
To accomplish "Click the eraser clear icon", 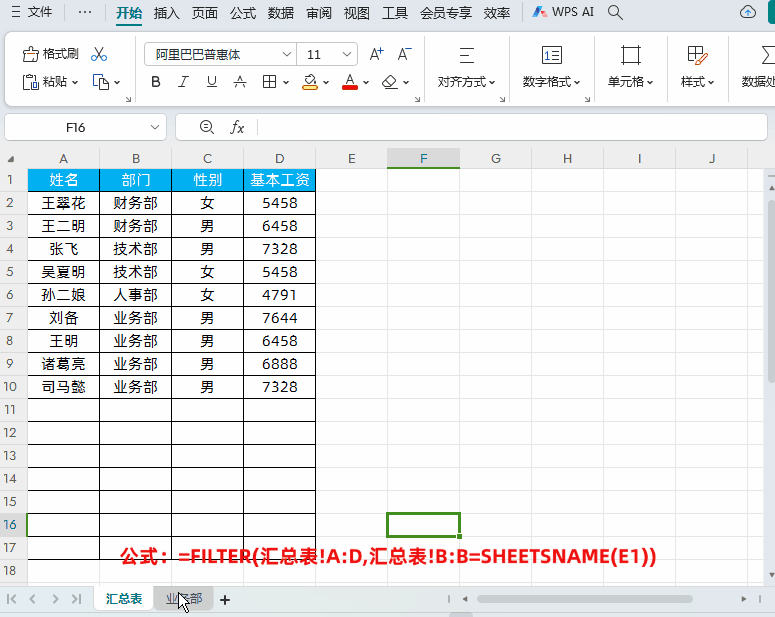I will 390,82.
